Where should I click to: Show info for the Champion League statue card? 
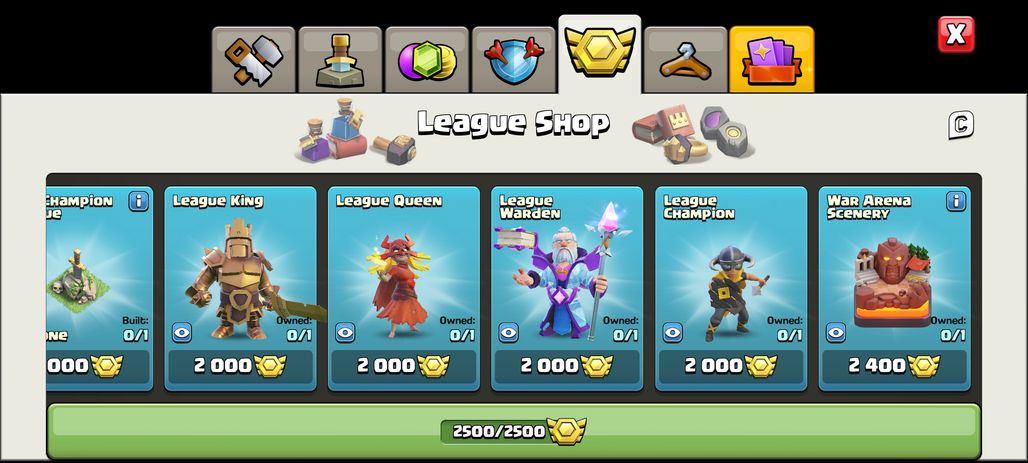pyautogui.click(x=138, y=201)
